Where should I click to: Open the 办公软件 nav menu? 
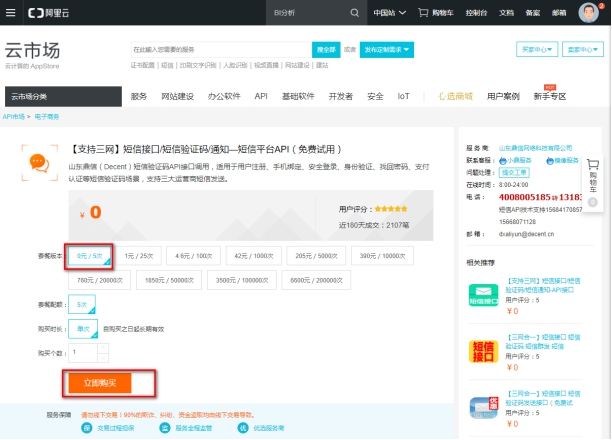pos(224,96)
